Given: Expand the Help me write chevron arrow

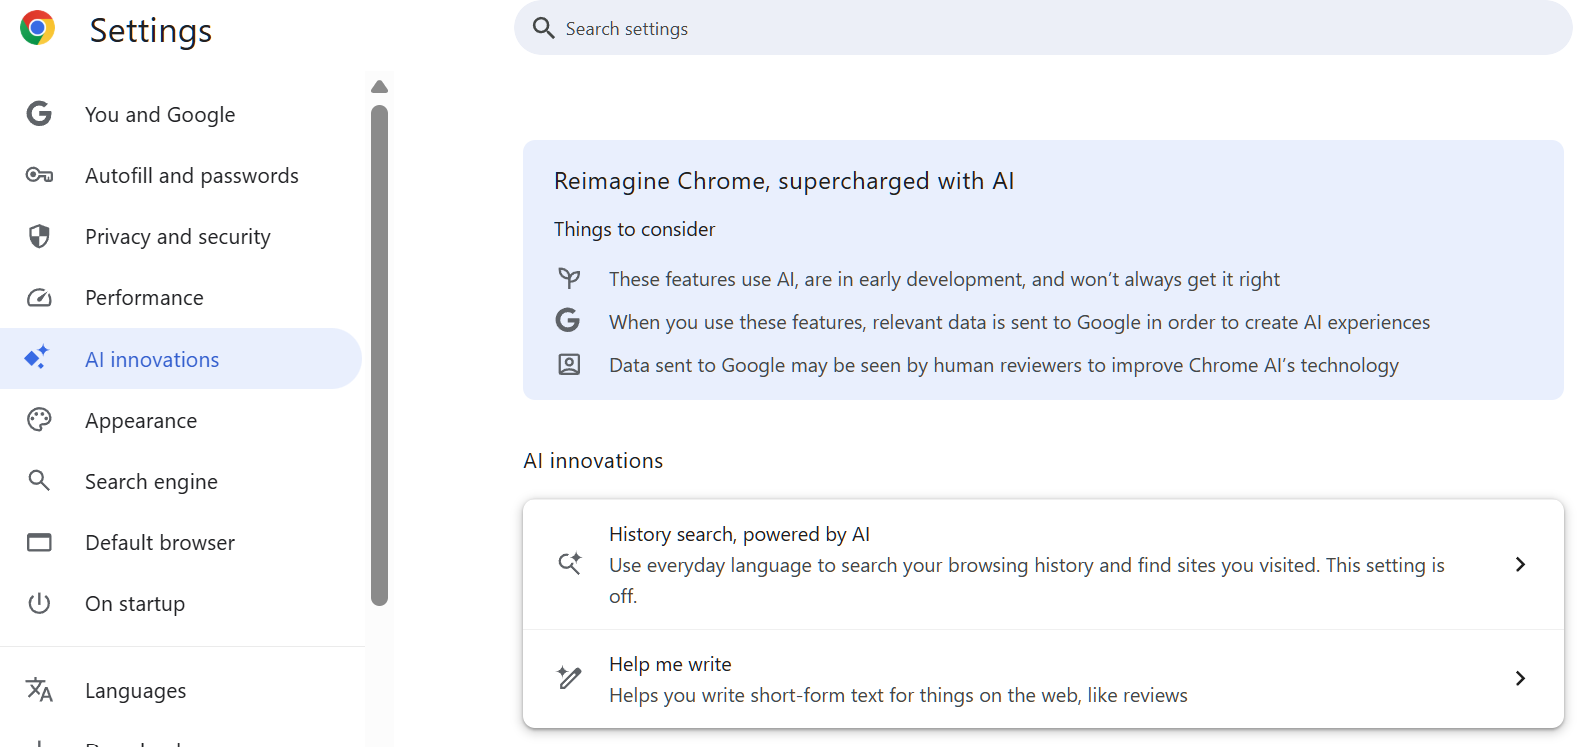Looking at the screenshot, I should pyautogui.click(x=1520, y=678).
